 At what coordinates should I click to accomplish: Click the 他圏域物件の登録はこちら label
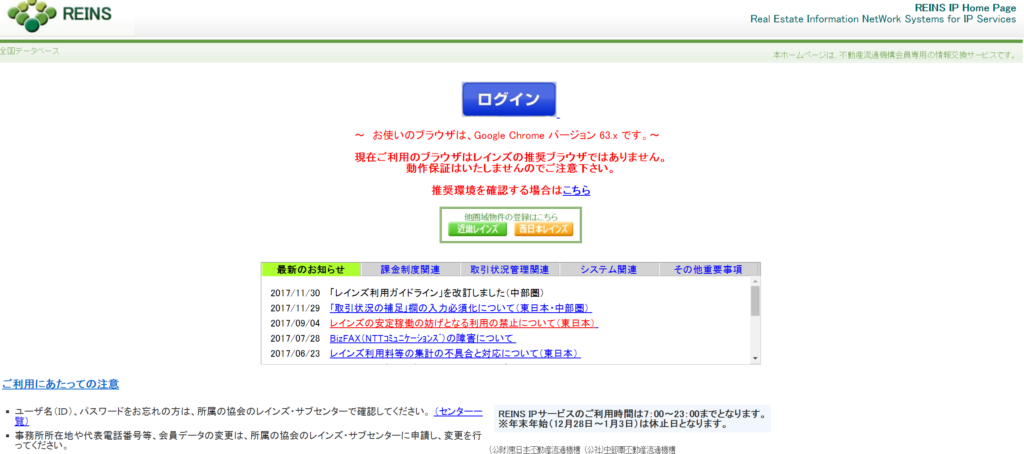[x=511, y=216]
